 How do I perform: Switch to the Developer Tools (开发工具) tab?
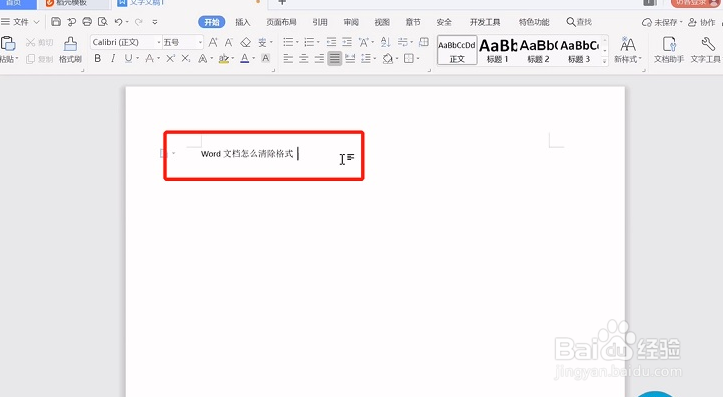click(x=485, y=22)
